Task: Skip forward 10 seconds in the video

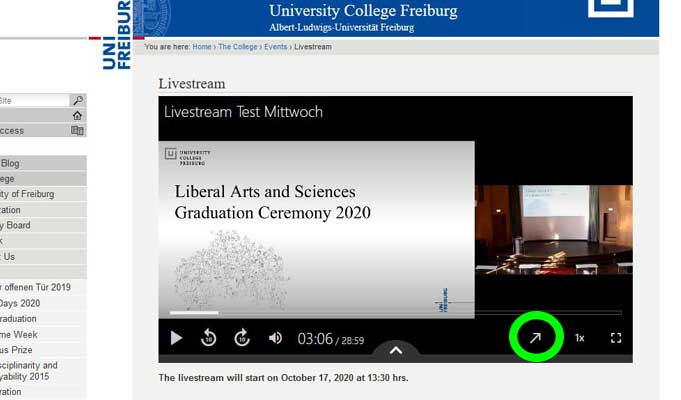Action: (x=242, y=338)
